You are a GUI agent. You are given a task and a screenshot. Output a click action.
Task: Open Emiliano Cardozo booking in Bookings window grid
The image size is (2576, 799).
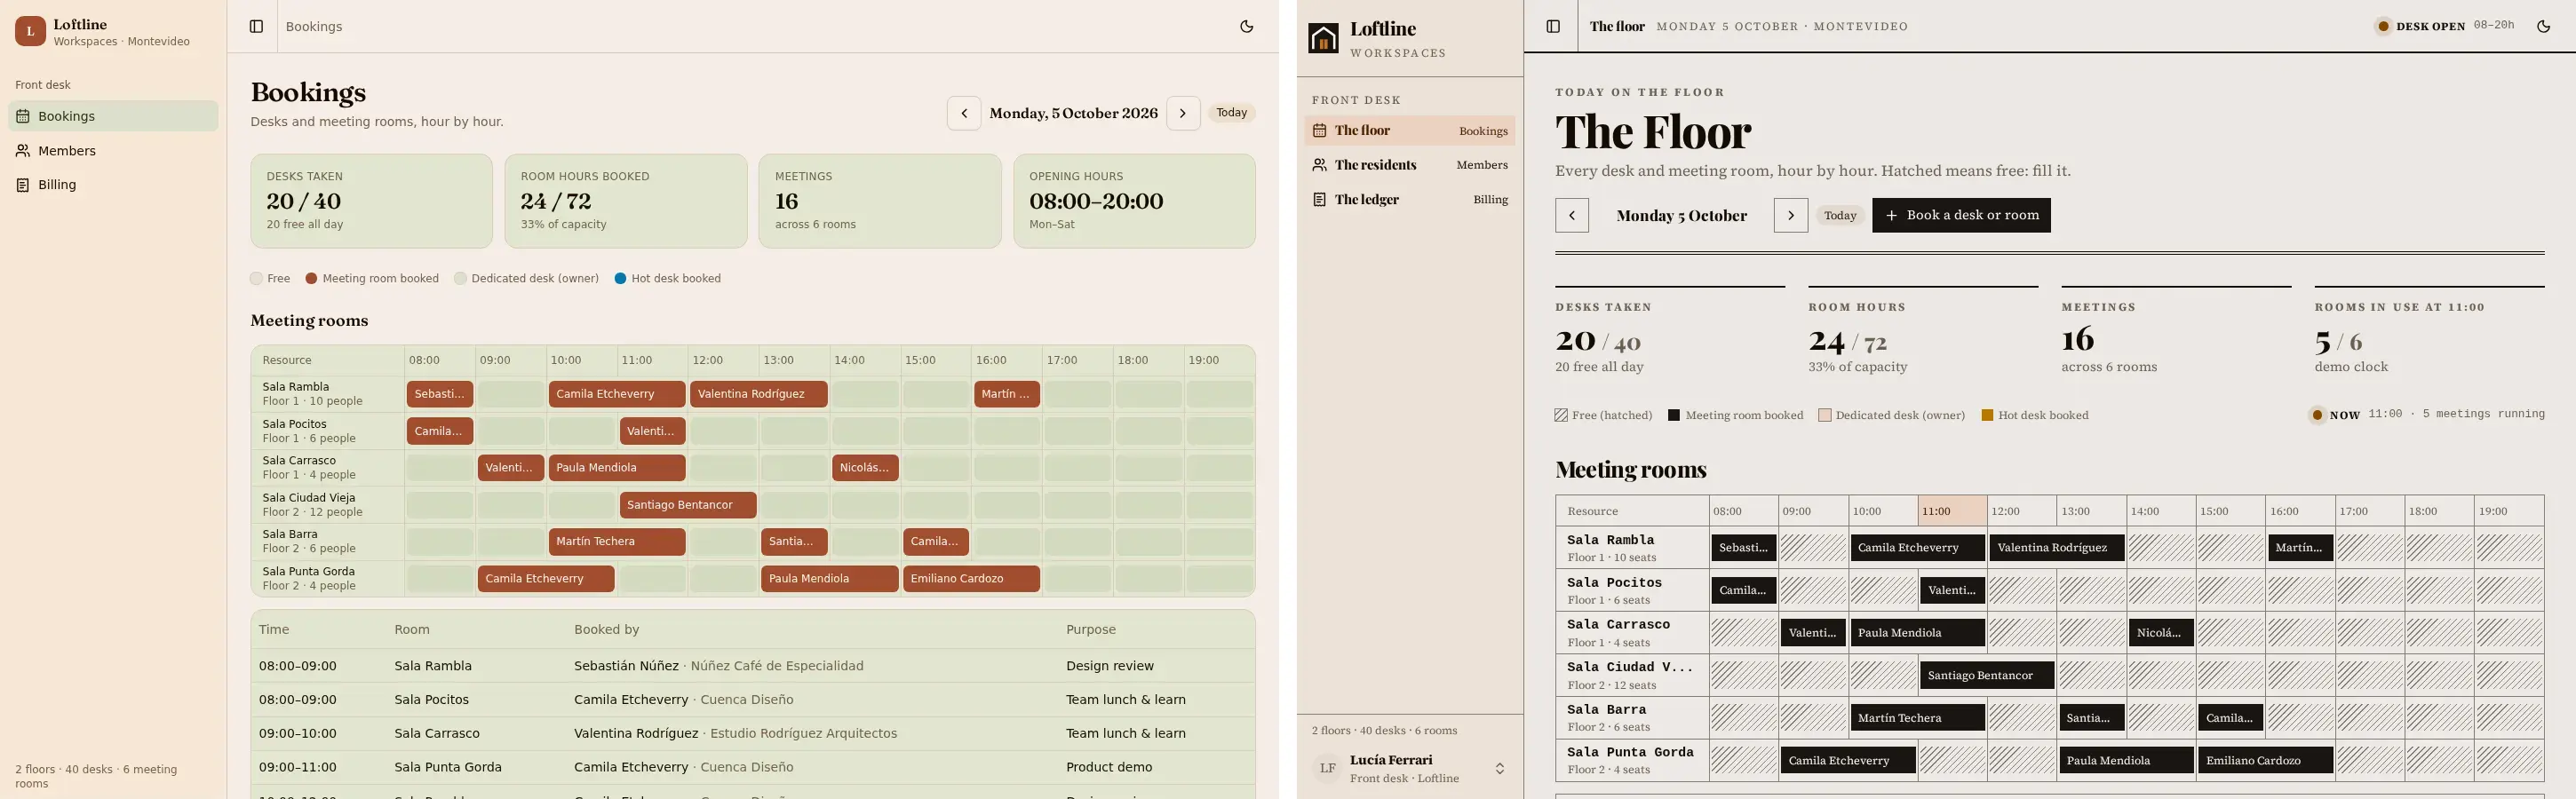(971, 578)
